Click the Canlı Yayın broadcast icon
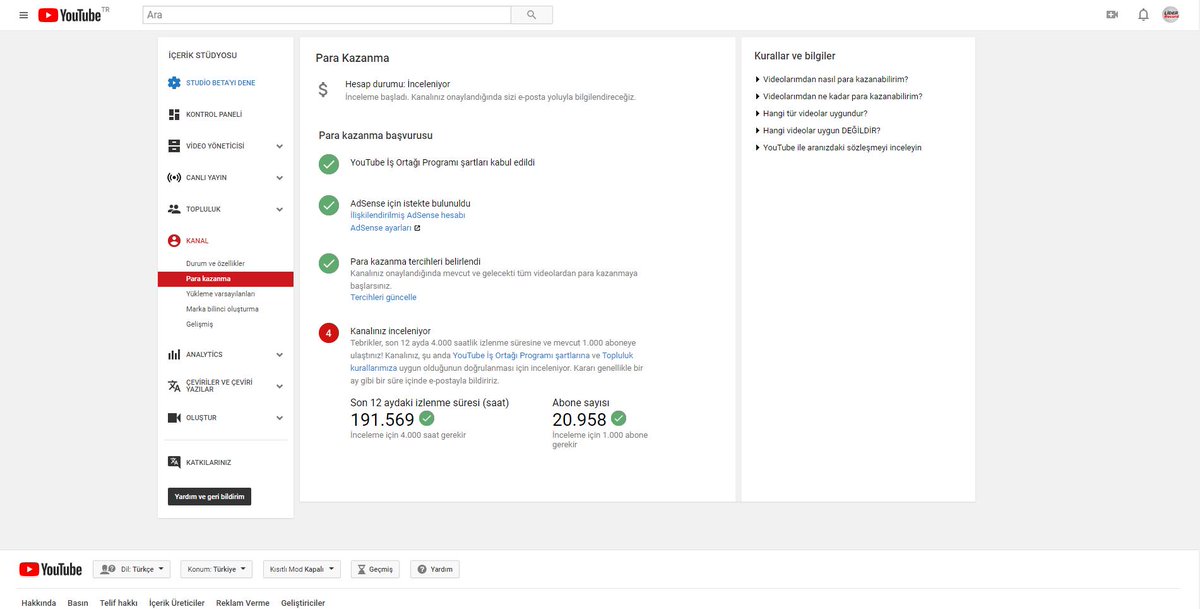This screenshot has width=1200, height=609. point(174,177)
